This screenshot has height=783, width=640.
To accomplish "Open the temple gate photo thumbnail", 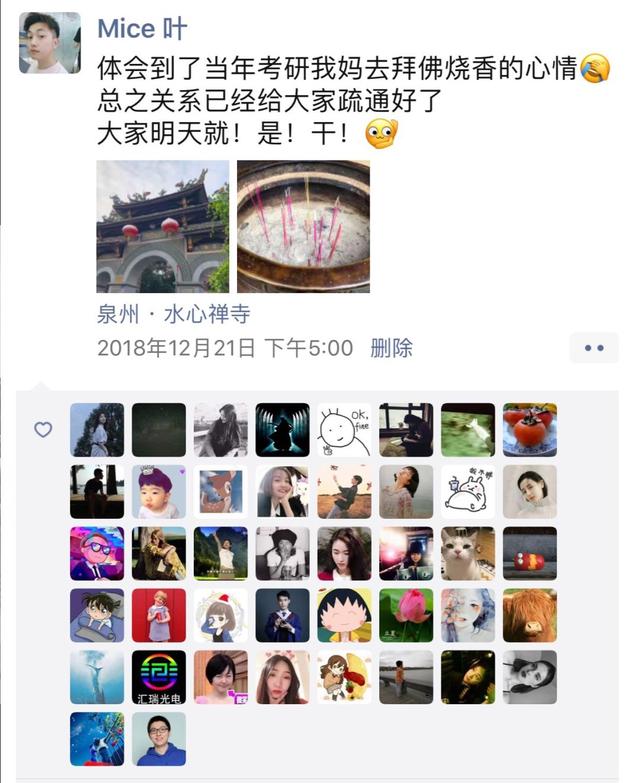I will 163,226.
